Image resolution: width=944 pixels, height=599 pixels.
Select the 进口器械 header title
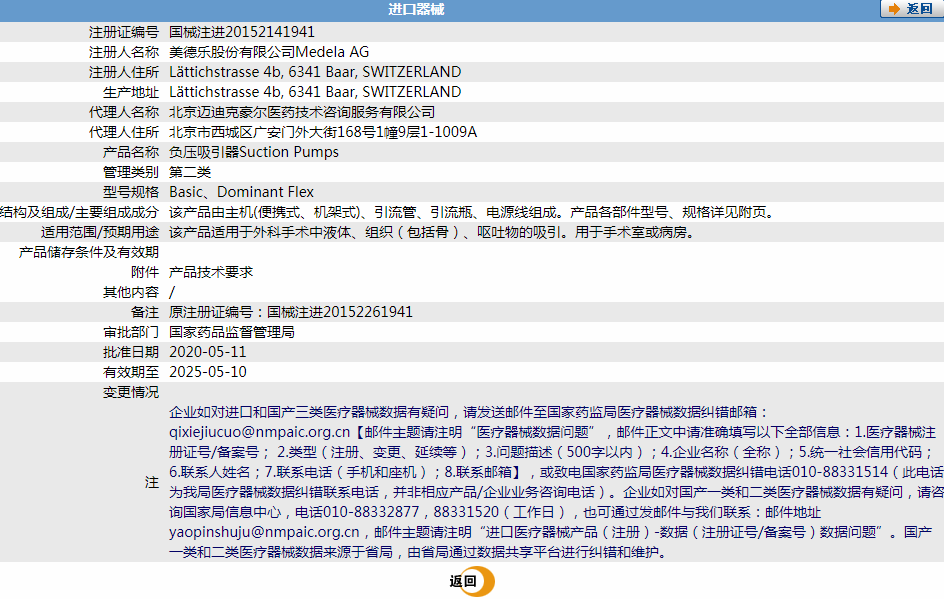point(416,9)
